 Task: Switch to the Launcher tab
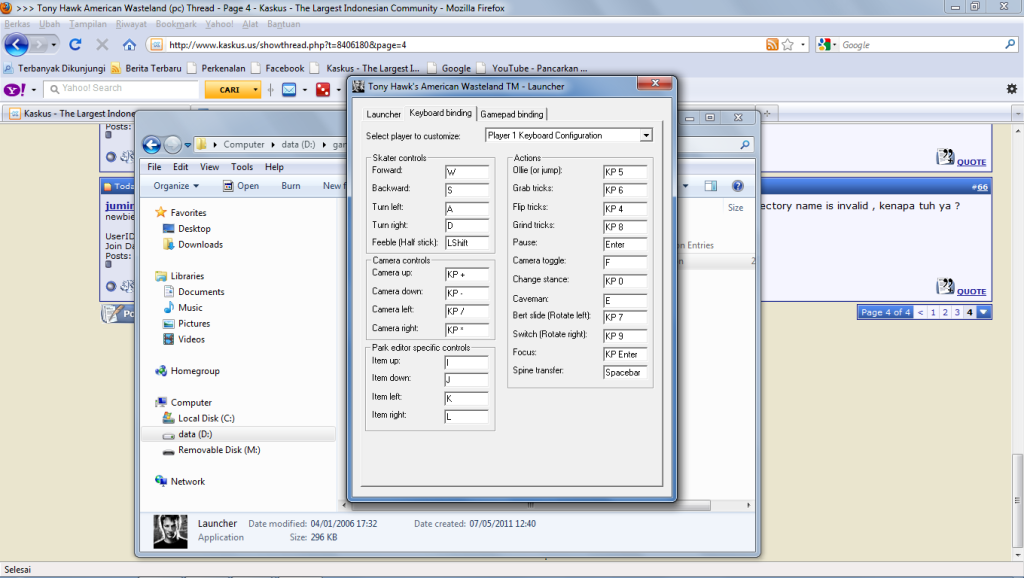(383, 114)
